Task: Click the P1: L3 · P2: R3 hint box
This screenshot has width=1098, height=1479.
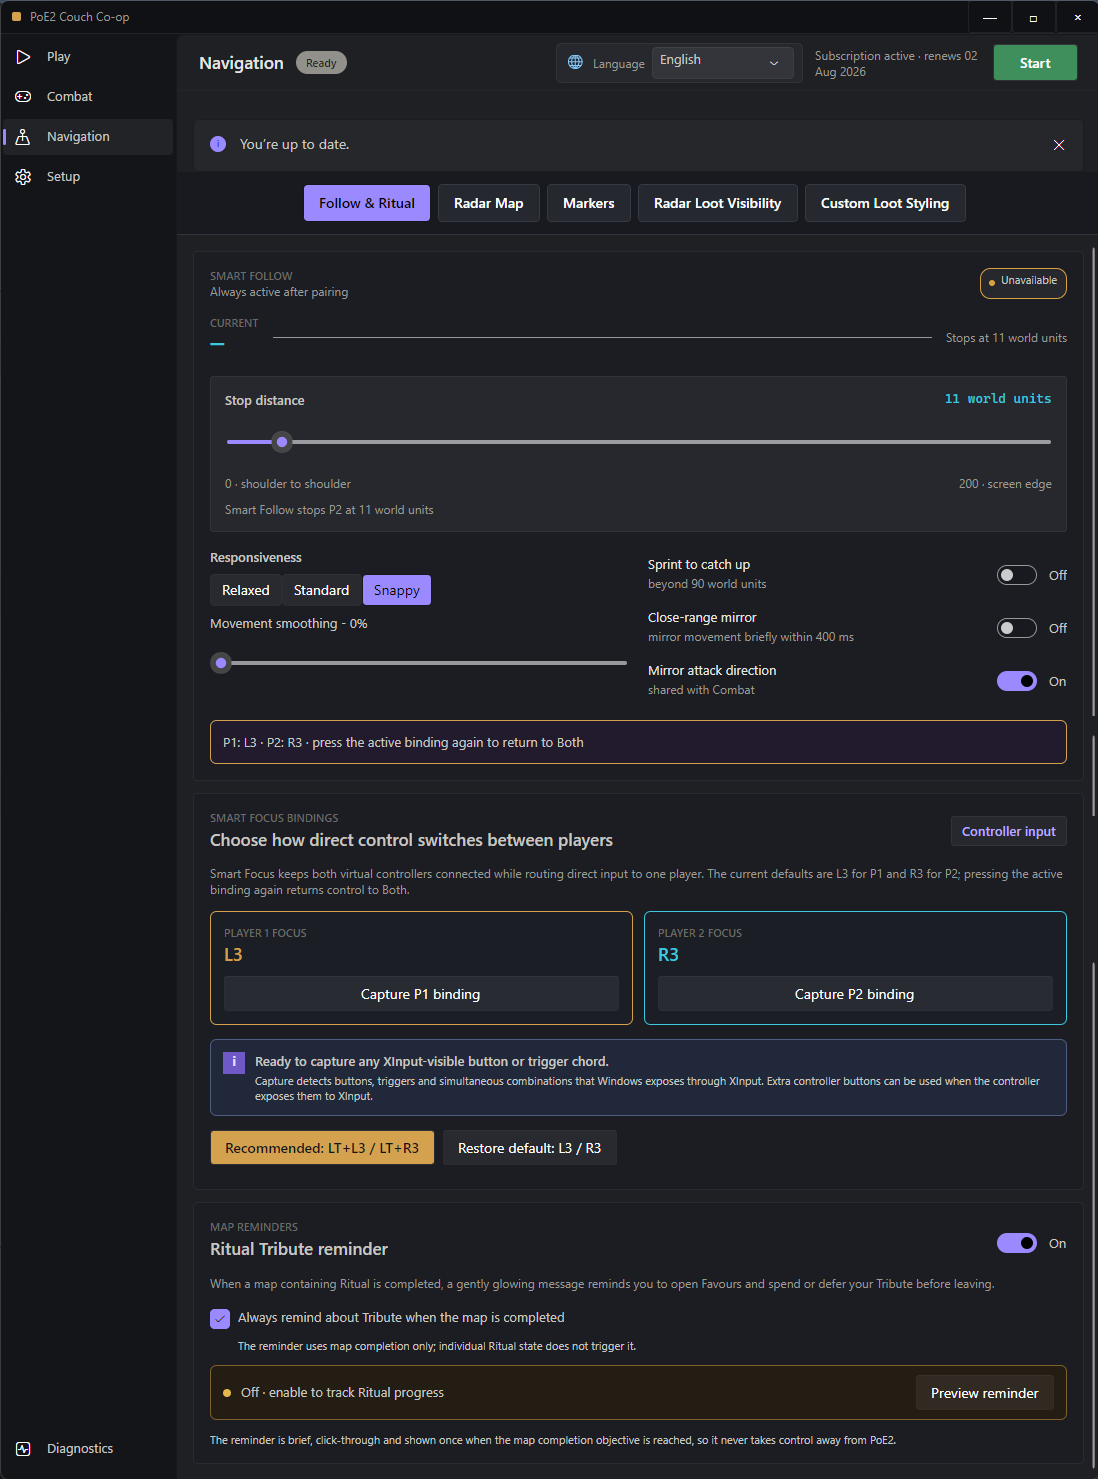Action: tap(638, 742)
